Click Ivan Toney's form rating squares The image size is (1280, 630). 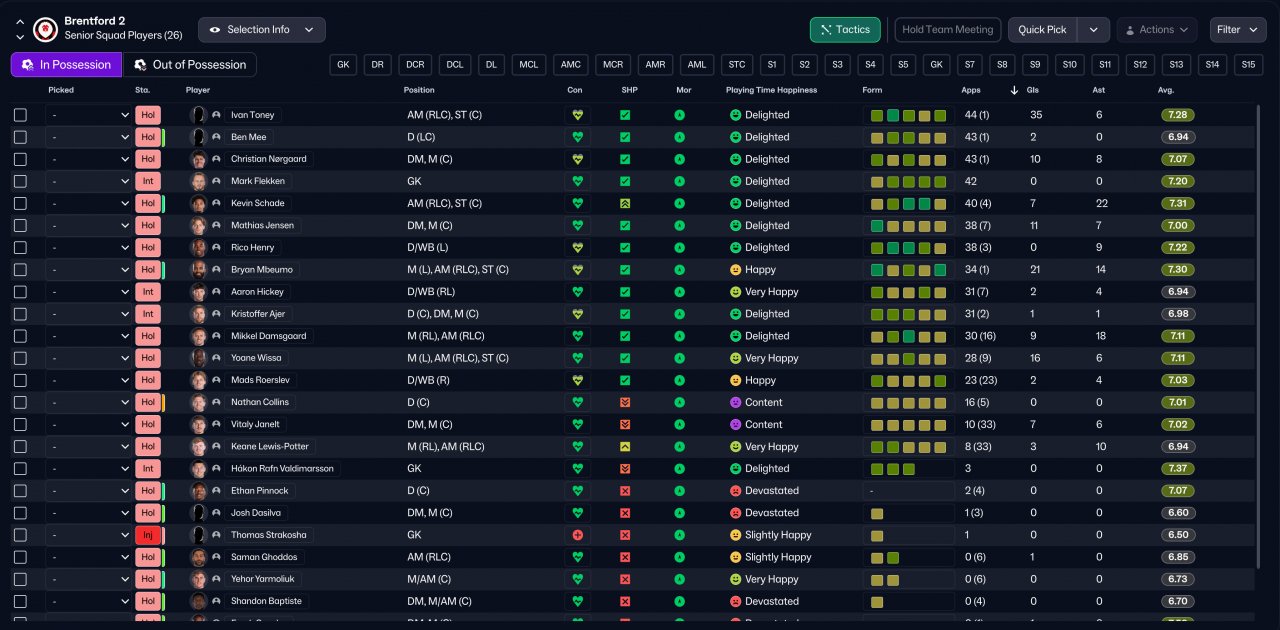click(x=909, y=115)
